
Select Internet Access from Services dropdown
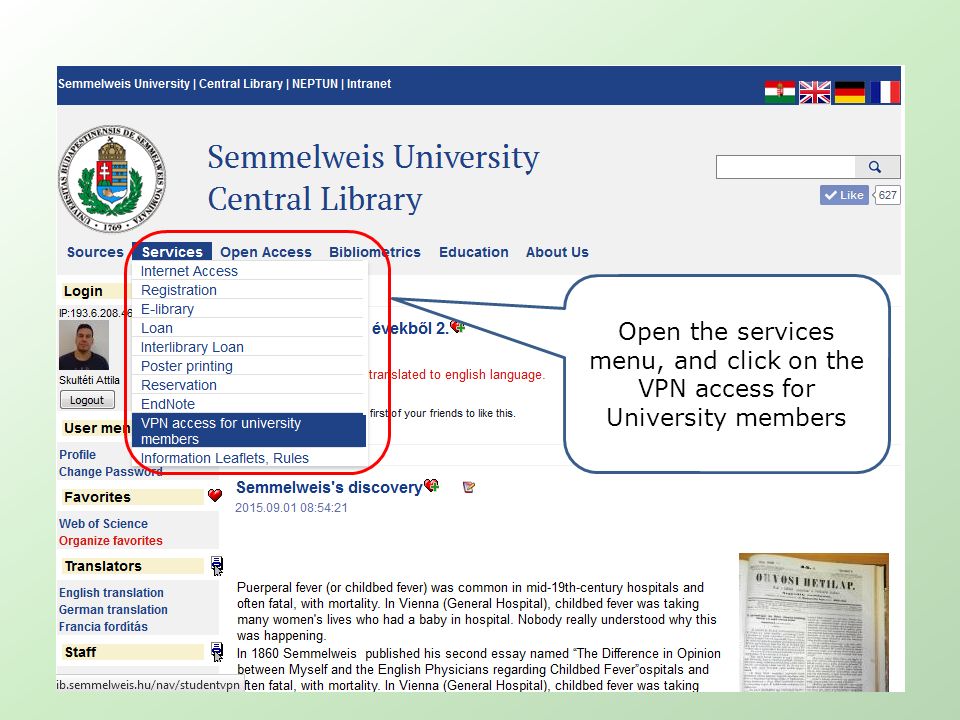tap(249, 271)
